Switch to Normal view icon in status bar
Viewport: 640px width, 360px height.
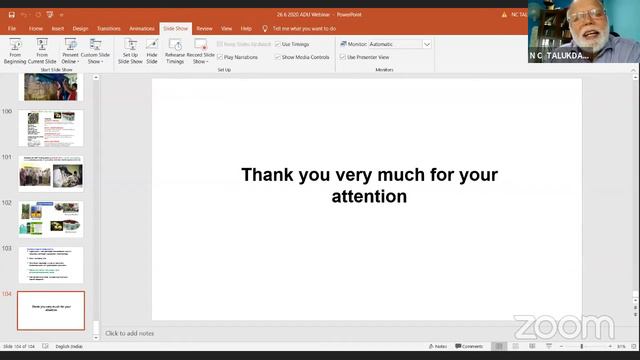pos(499,346)
